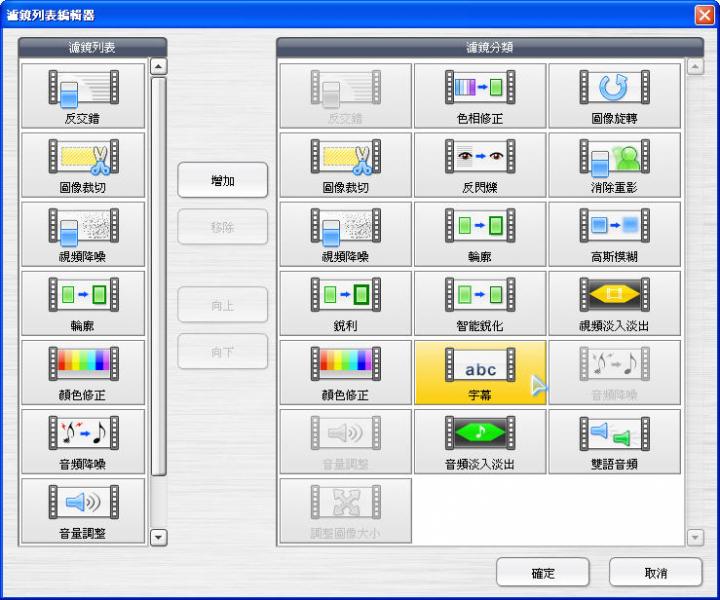The image size is (720, 600).
Task: Click the greyed 音量調整 category tile
Action: point(345,442)
